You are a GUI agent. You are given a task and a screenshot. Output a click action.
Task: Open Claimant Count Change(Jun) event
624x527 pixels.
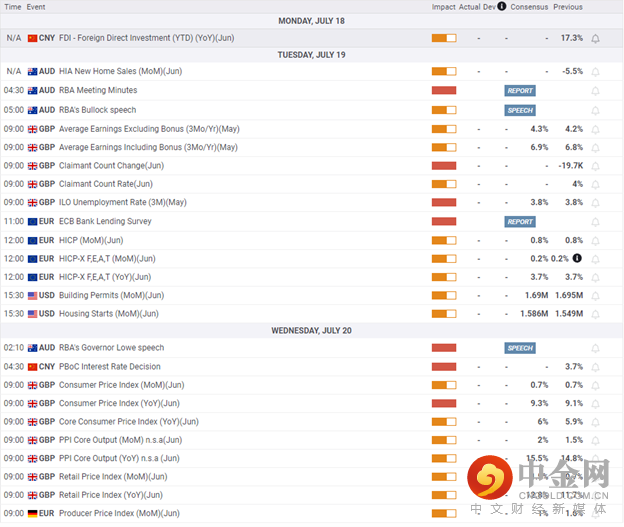[x=111, y=166]
